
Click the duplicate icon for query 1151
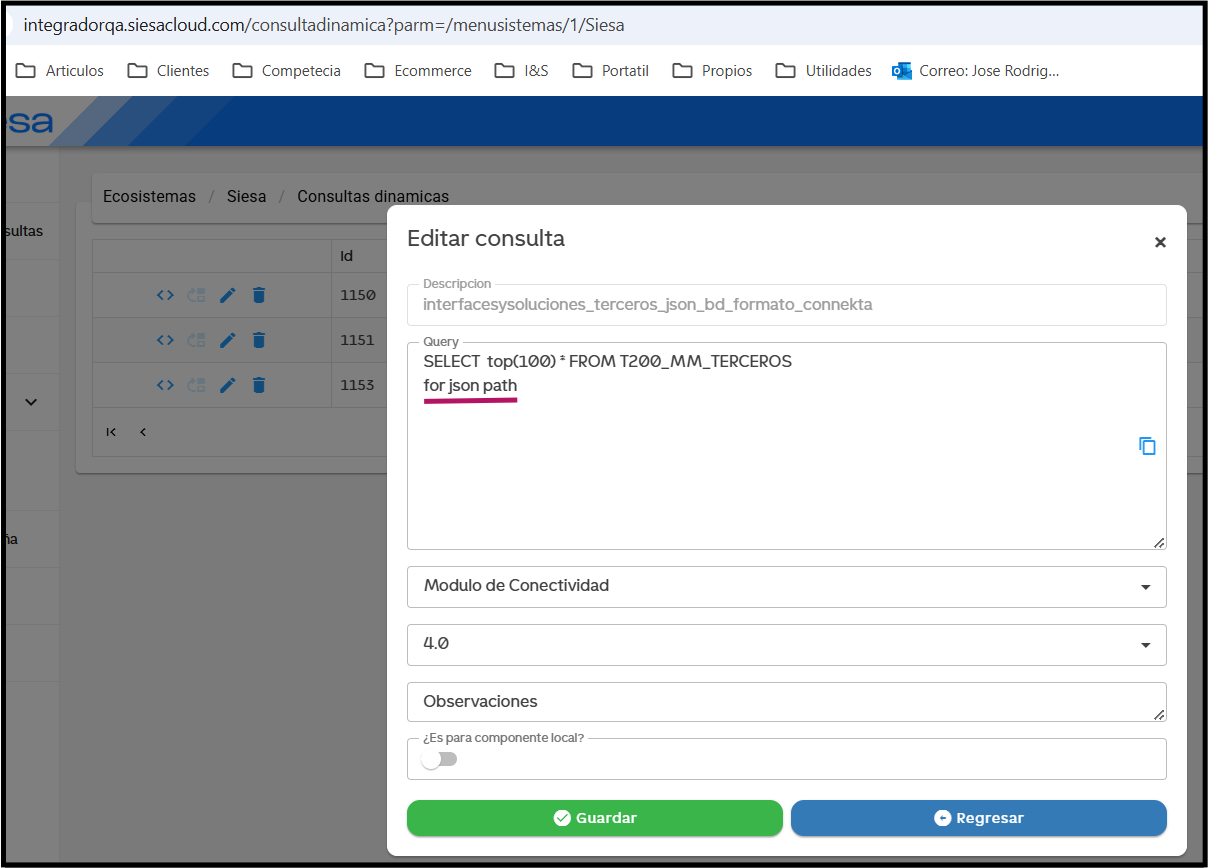[196, 340]
